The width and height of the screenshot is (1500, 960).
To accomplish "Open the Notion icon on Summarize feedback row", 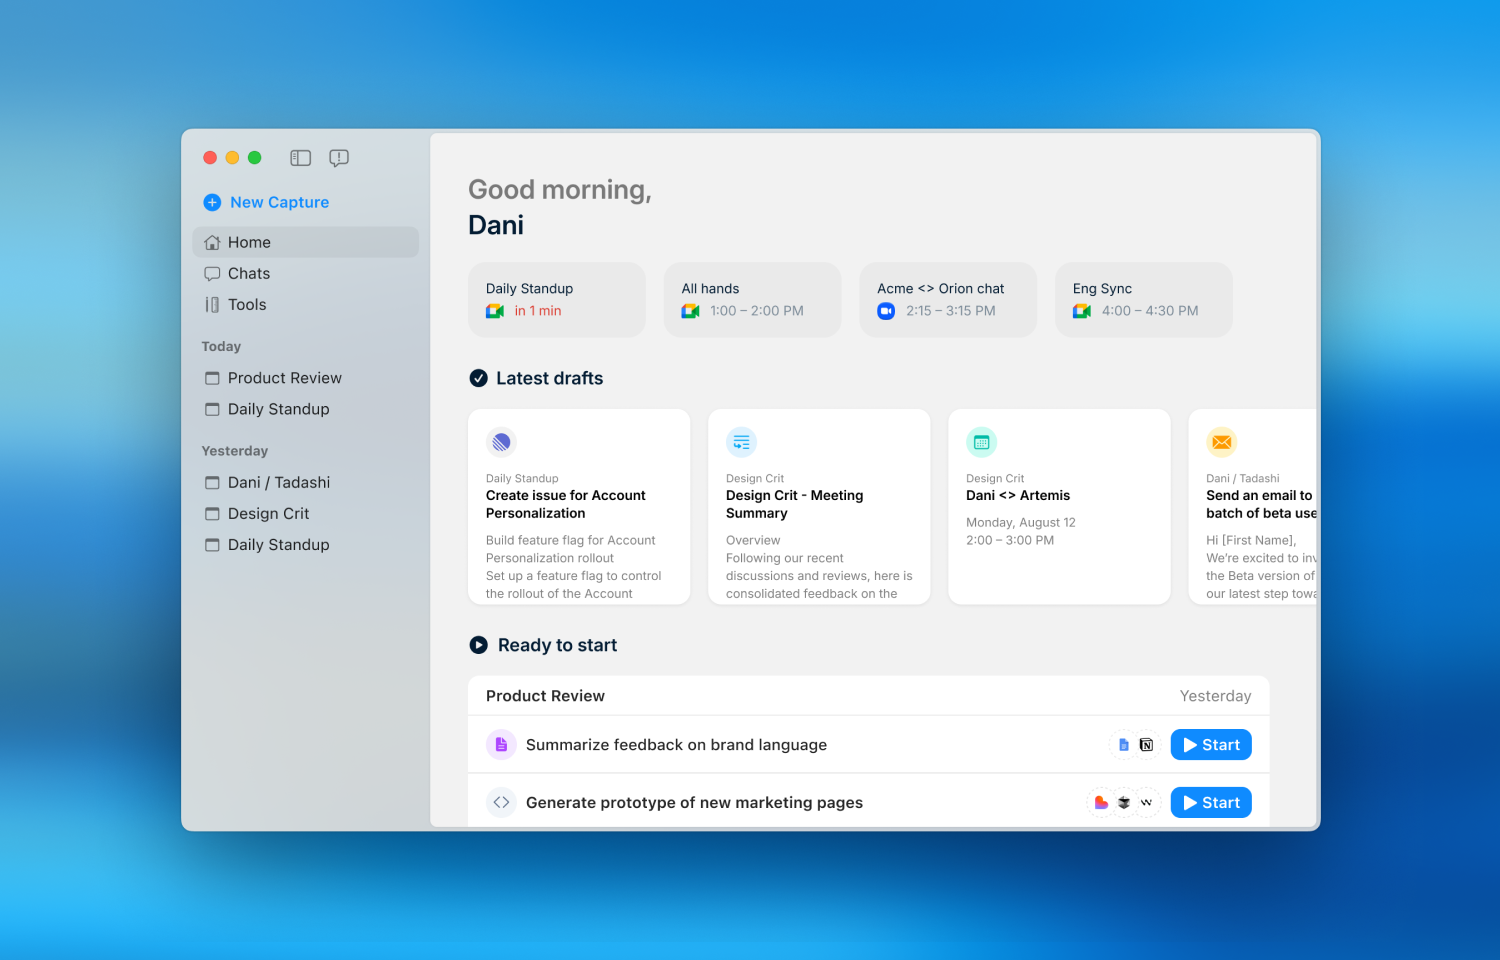I will [x=1146, y=744].
